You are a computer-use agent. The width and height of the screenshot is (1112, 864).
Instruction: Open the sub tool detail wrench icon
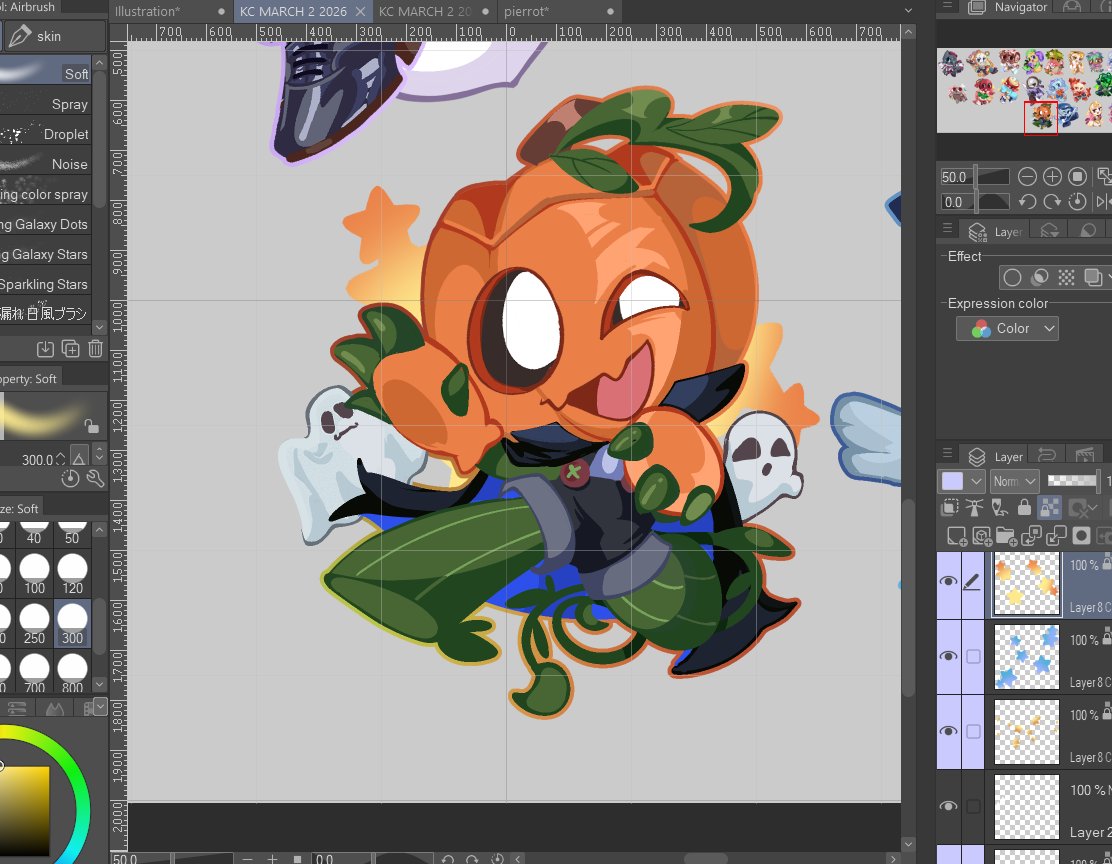click(x=95, y=479)
